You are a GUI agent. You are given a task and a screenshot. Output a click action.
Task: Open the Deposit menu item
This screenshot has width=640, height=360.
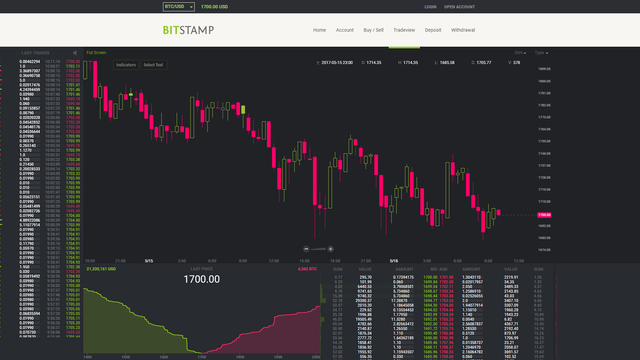click(433, 30)
